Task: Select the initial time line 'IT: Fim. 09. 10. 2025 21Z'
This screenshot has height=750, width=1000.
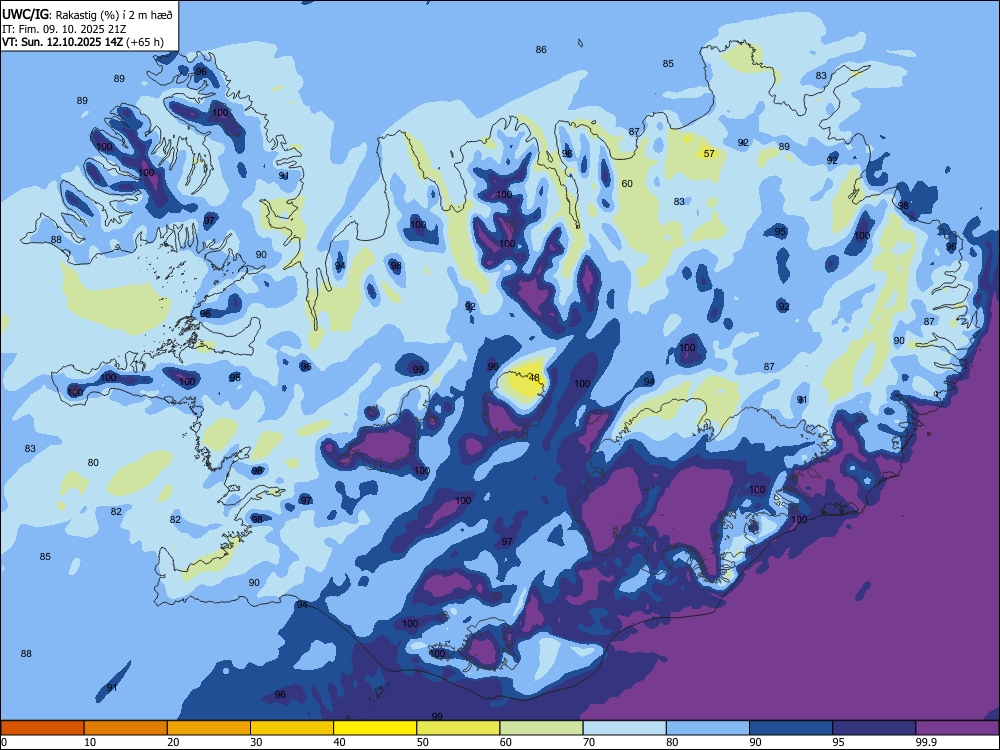Action: pyautogui.click(x=64, y=29)
